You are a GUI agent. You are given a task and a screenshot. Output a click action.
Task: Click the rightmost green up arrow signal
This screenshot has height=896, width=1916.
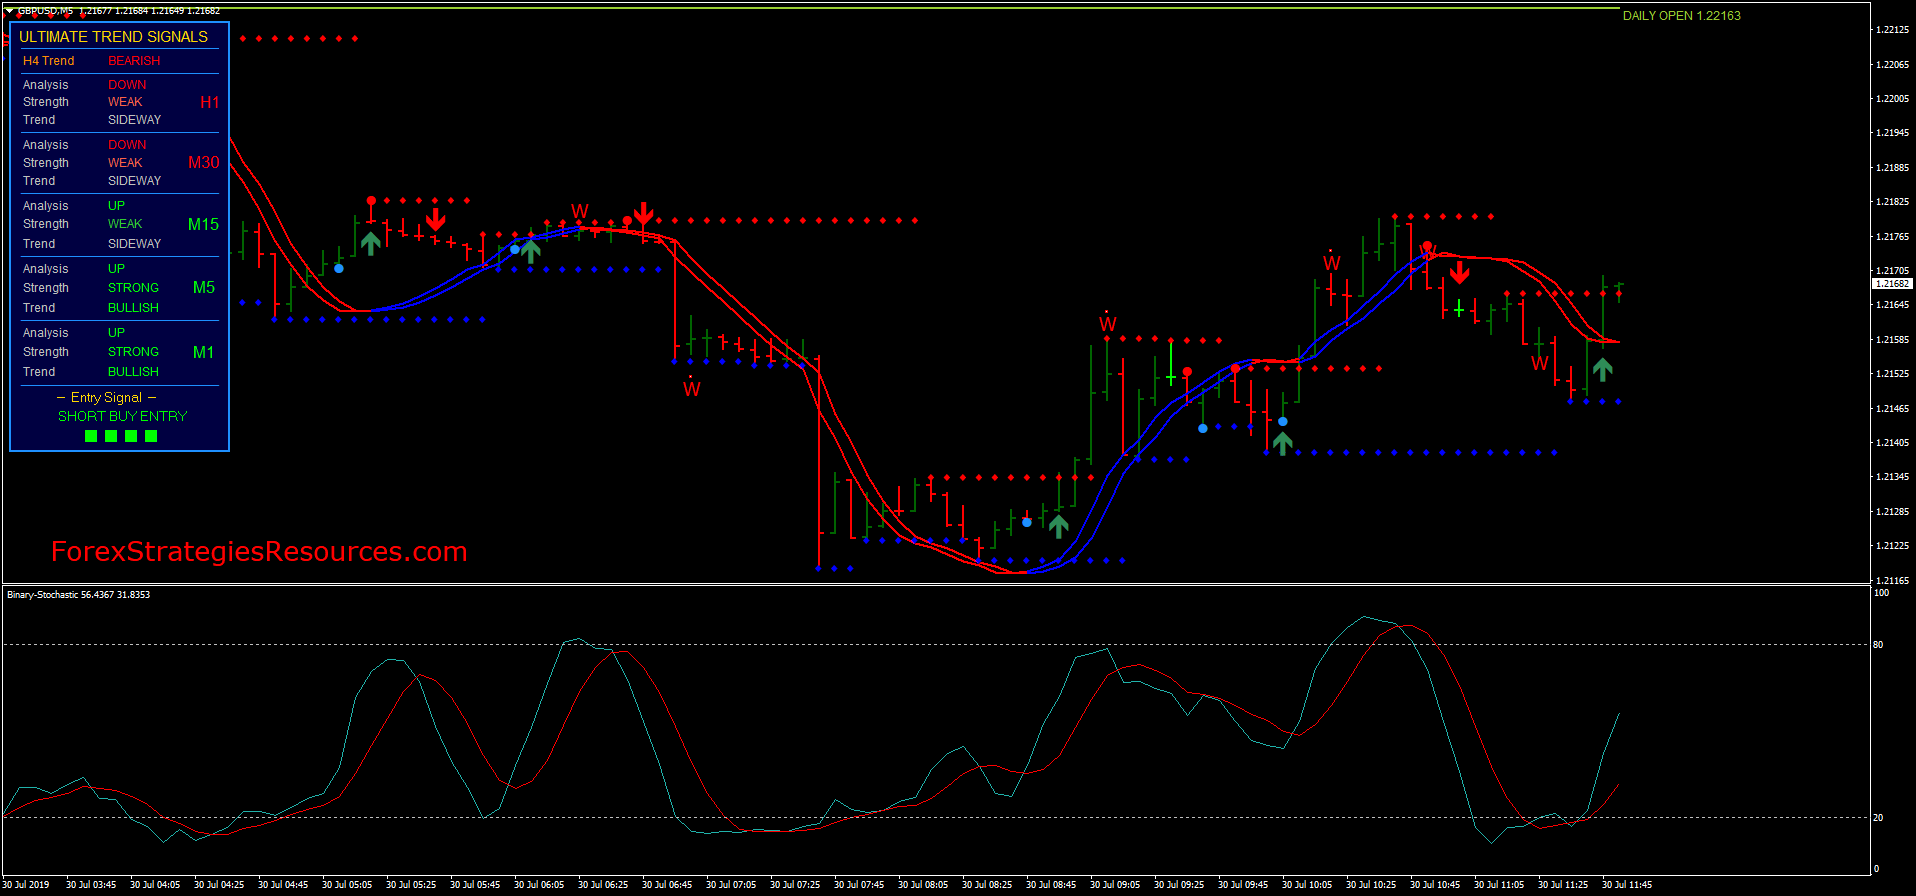click(x=1602, y=369)
